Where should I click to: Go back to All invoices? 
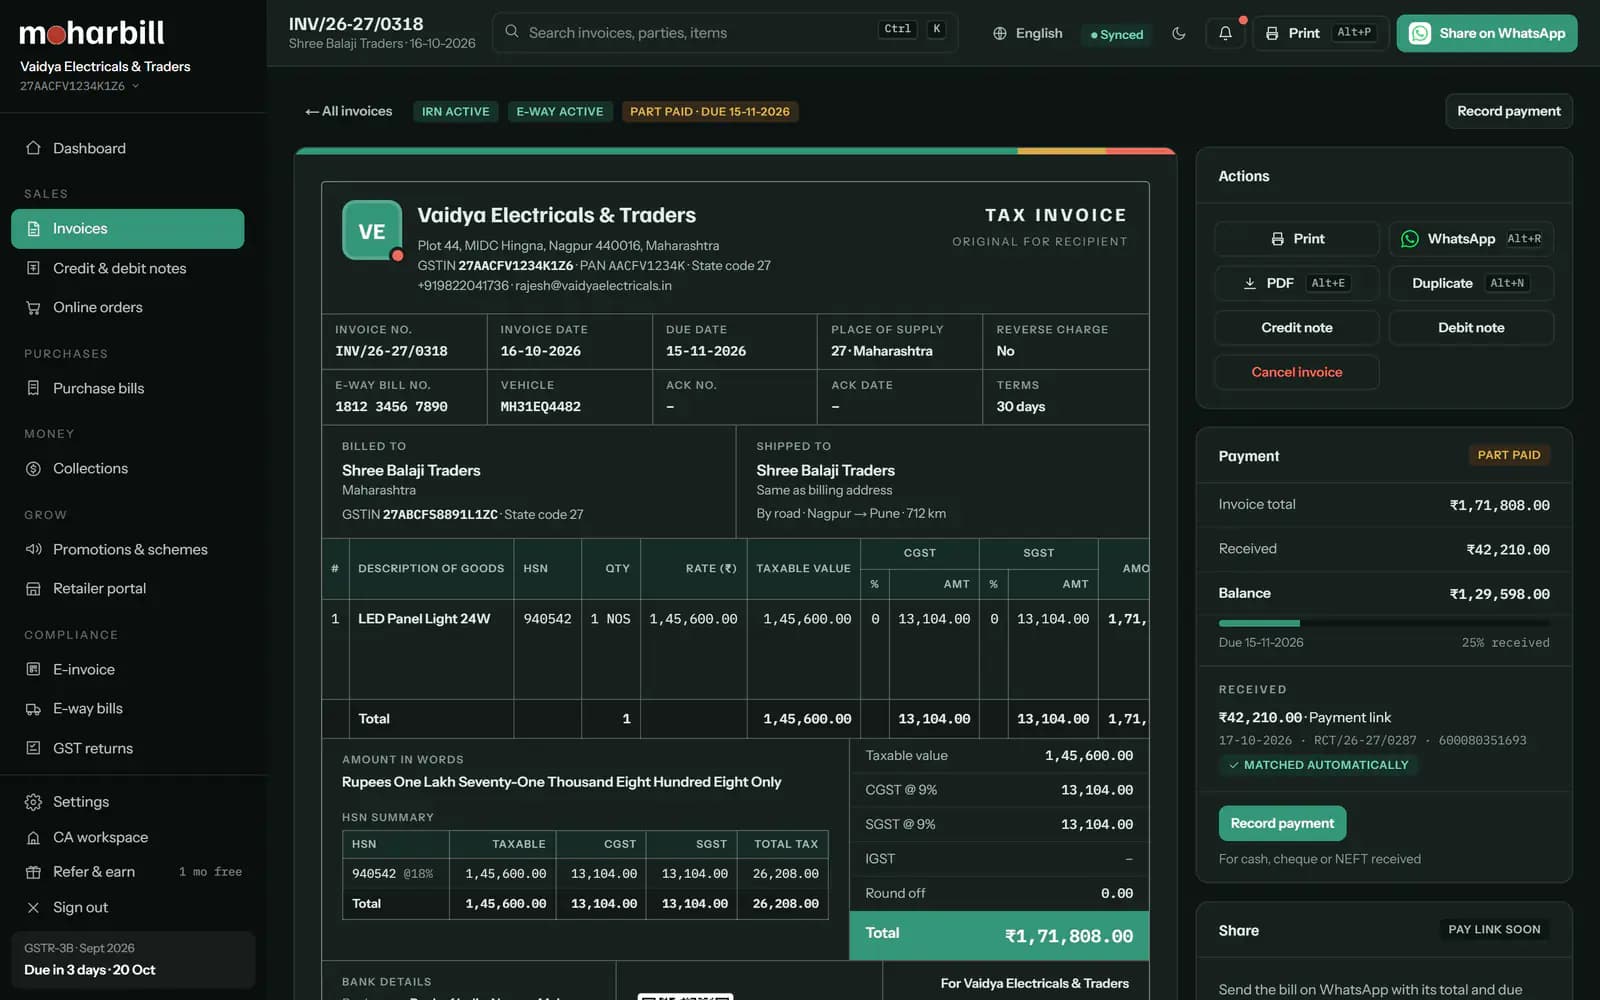[348, 111]
